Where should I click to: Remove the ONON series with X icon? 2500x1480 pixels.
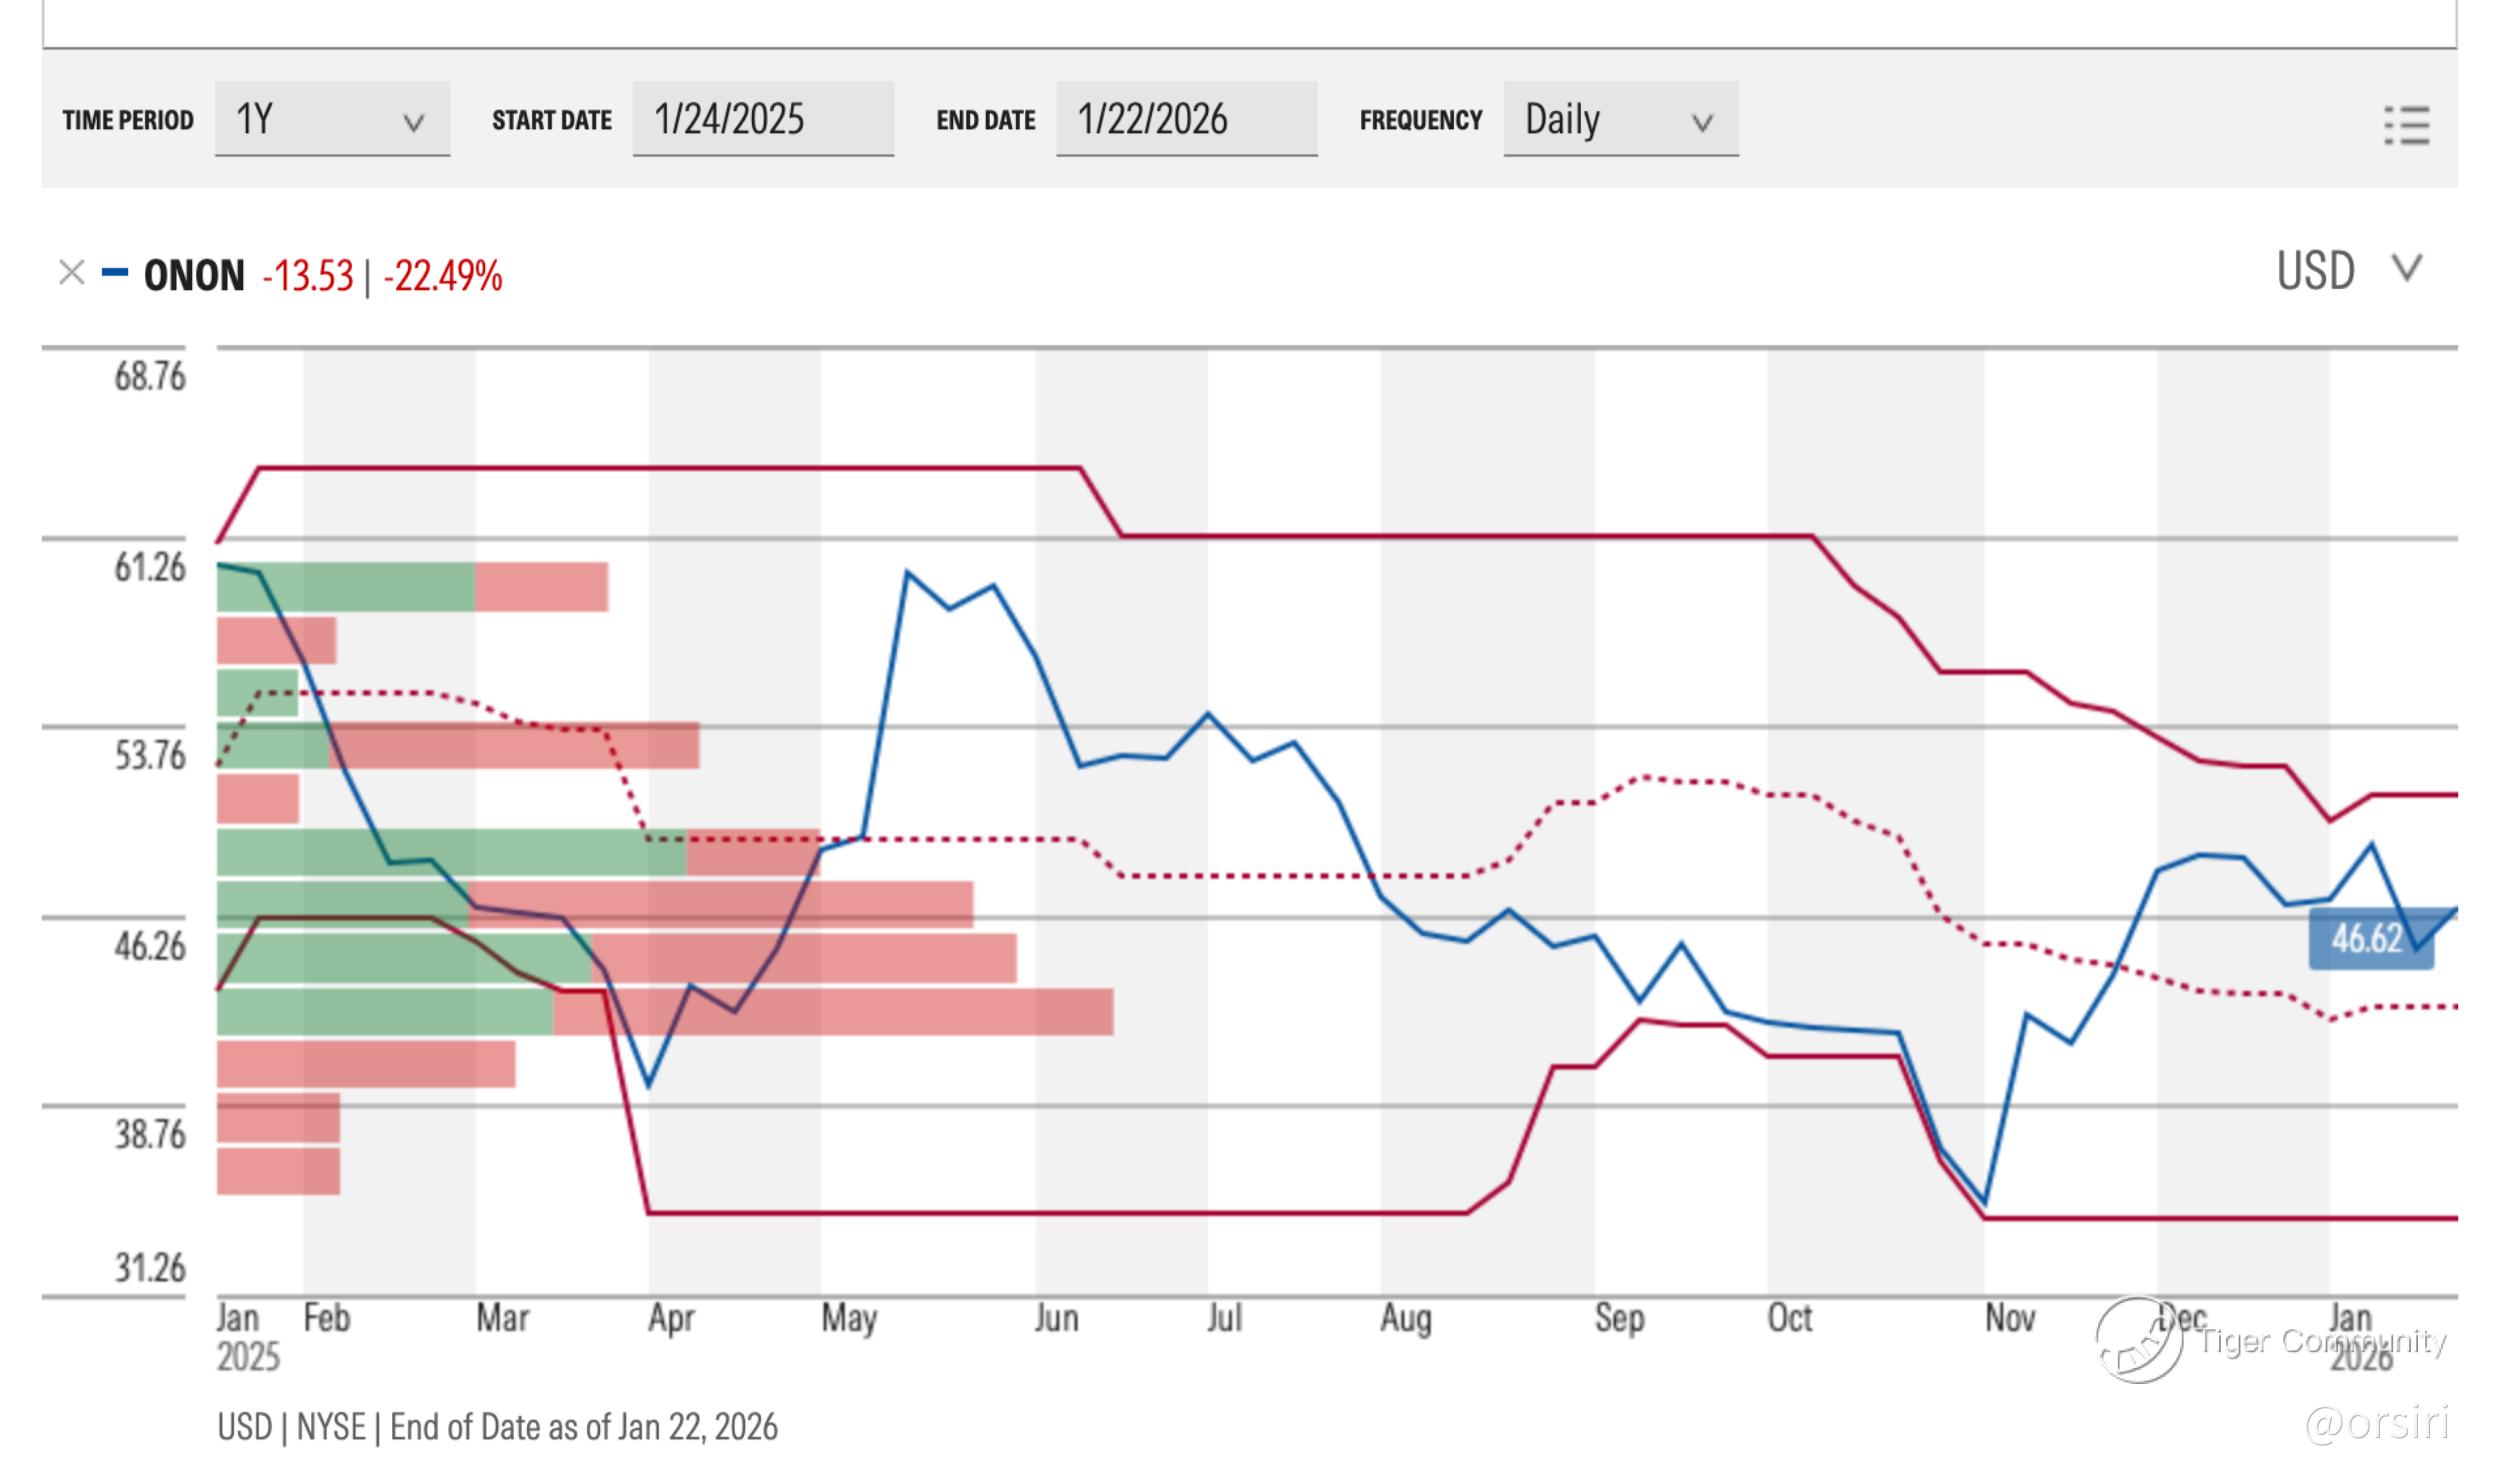71,272
